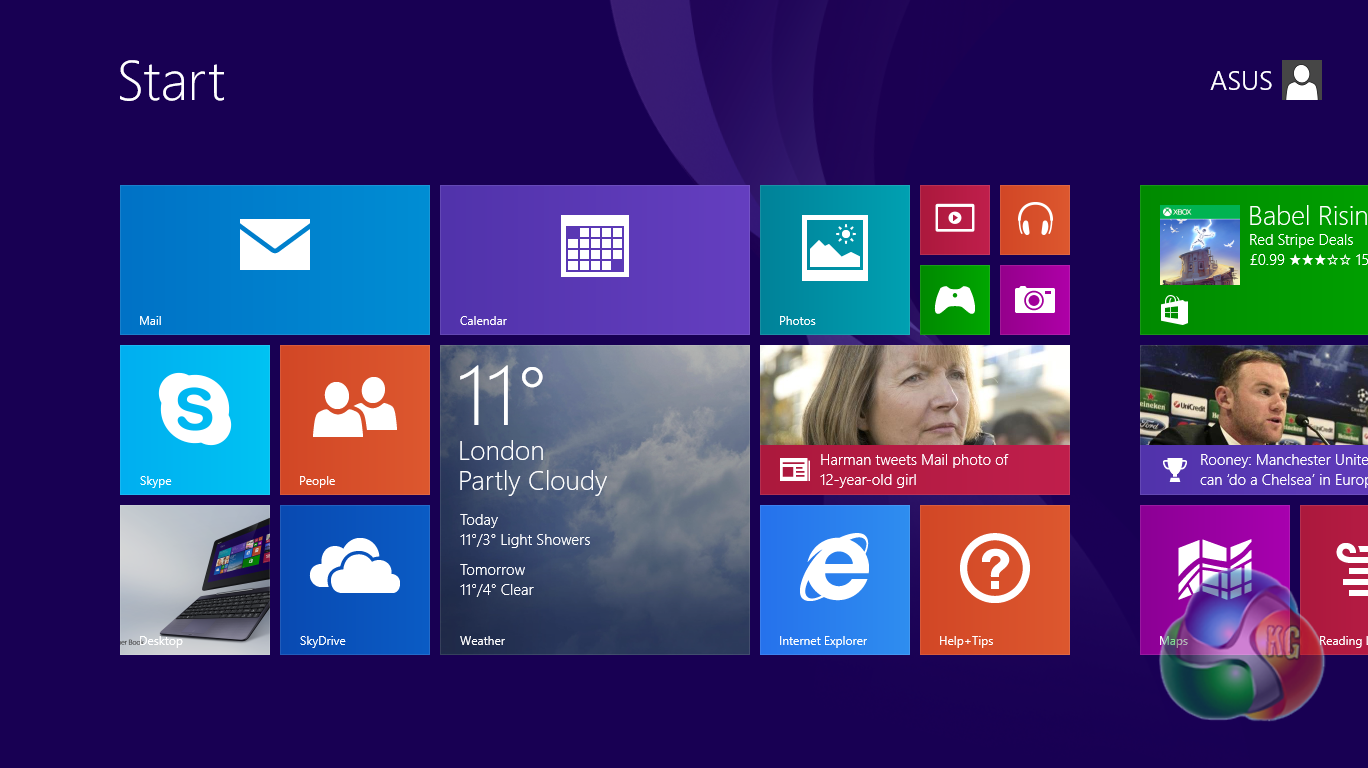Open the Rooney press conference photo
The width and height of the screenshot is (1368, 768).
click(x=1254, y=395)
